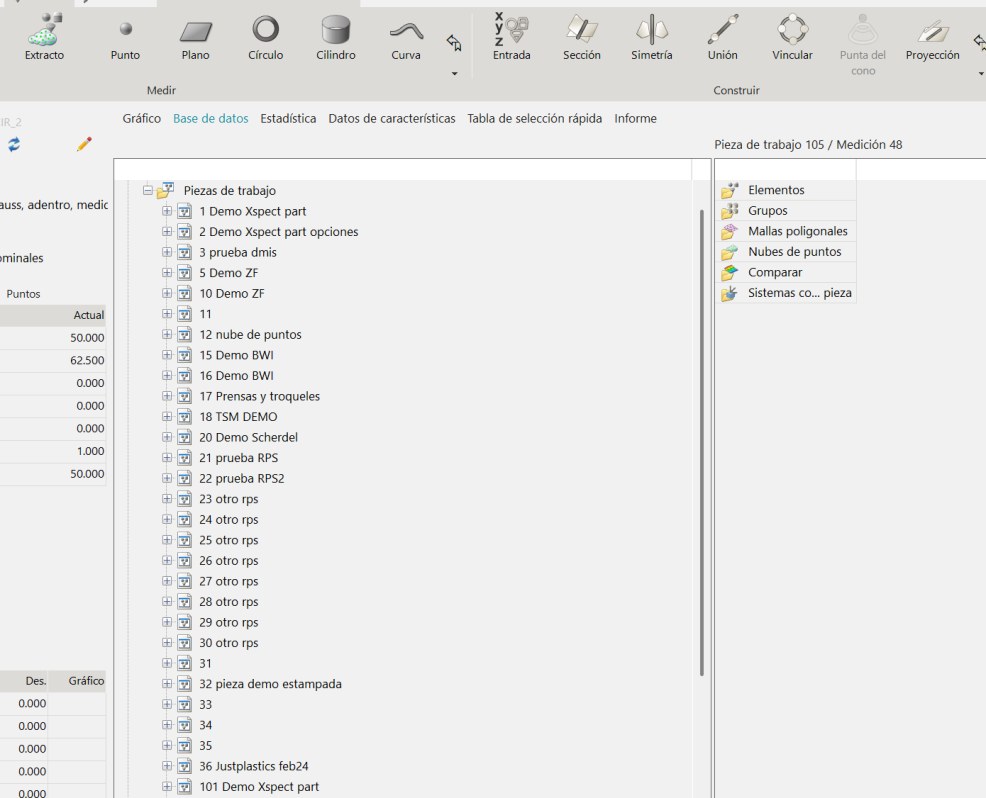
Task: Click the 1.000 actual value cell
Action: 90,451
